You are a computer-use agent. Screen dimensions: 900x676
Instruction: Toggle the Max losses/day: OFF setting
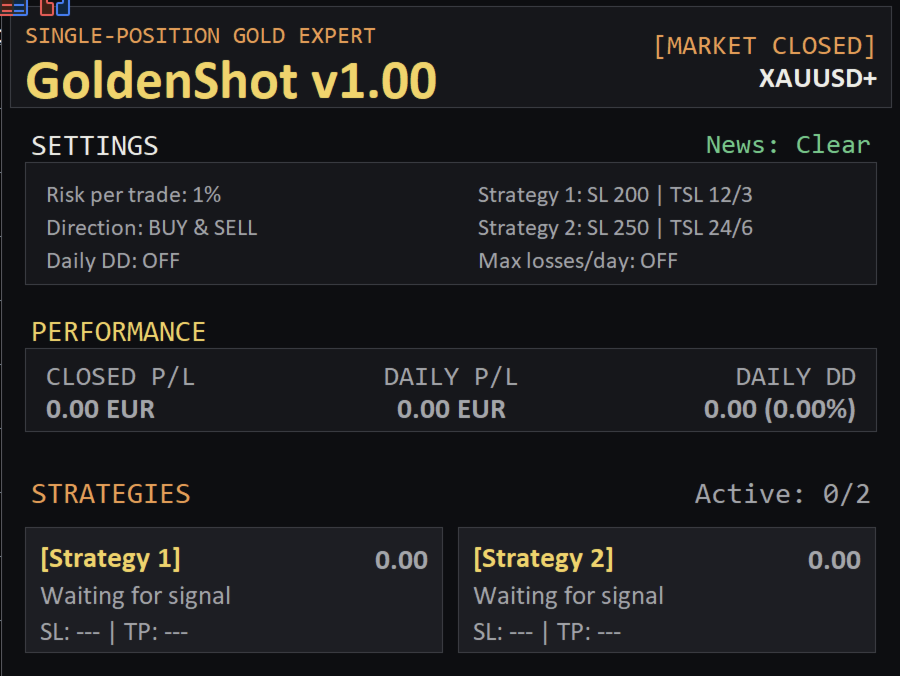coord(578,261)
